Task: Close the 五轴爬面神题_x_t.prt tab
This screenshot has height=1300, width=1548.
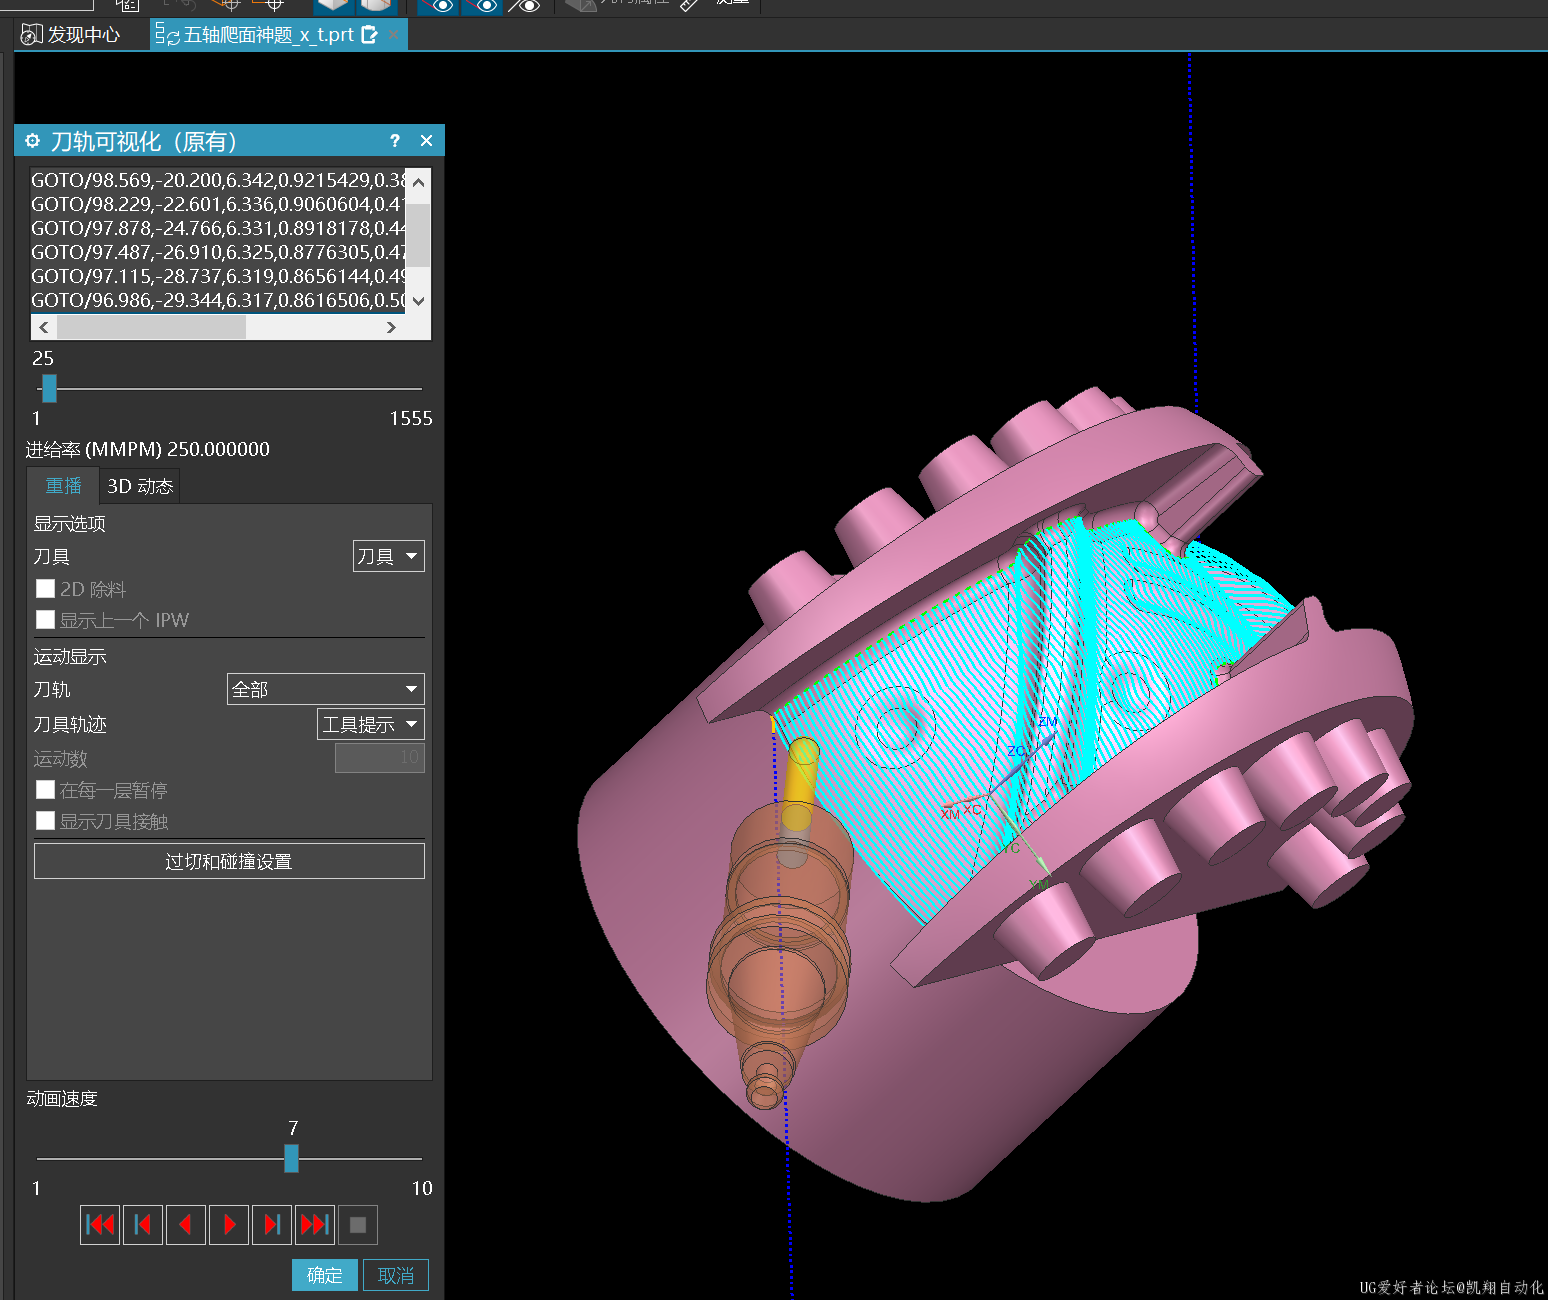Action: 394,35
